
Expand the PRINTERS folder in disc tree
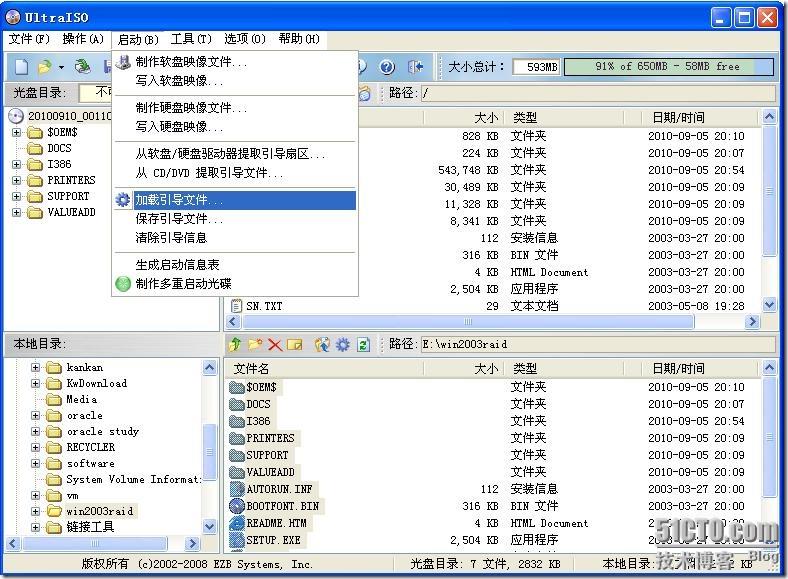(x=17, y=180)
